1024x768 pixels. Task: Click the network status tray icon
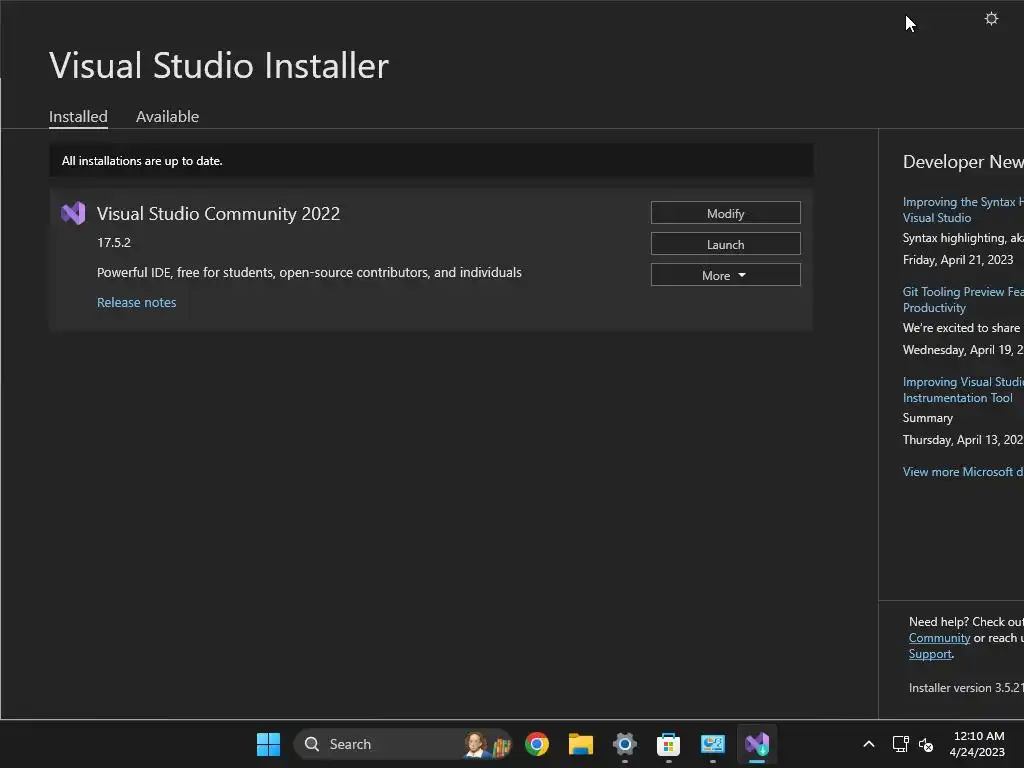901,744
